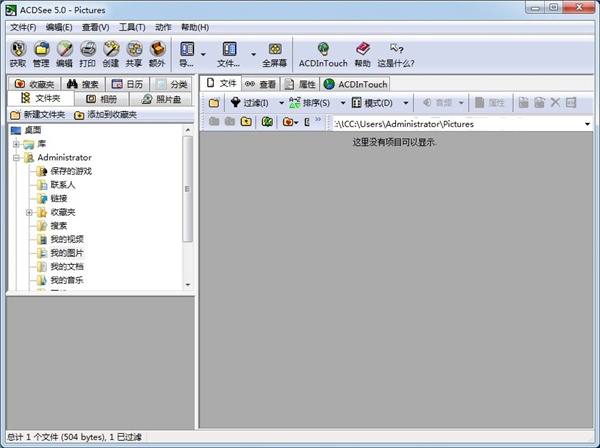Viewport: 600px width, 448px height.
Task: Open the 工具(T) menu
Action: (x=131, y=27)
